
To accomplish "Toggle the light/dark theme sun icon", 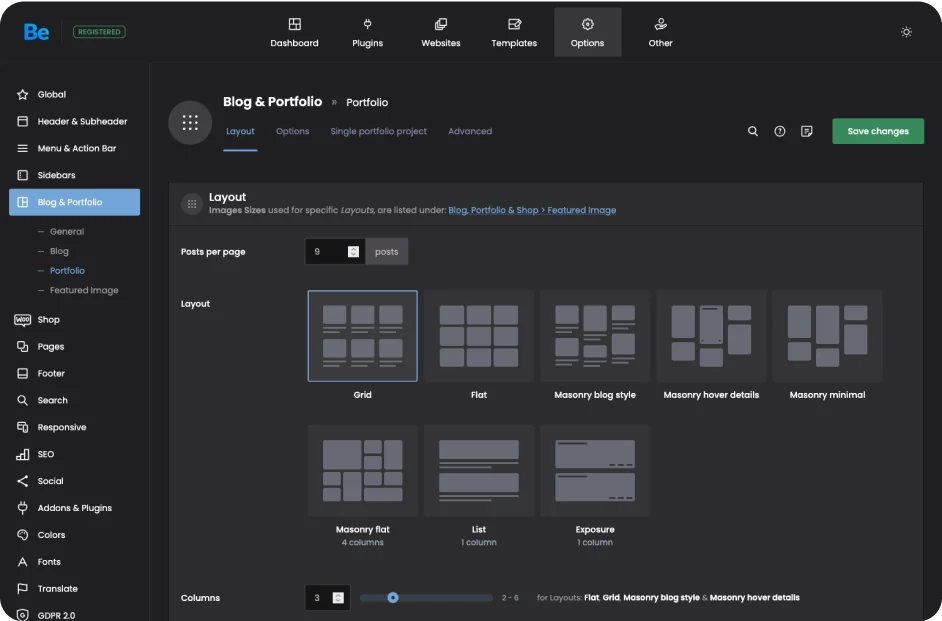I will click(906, 32).
